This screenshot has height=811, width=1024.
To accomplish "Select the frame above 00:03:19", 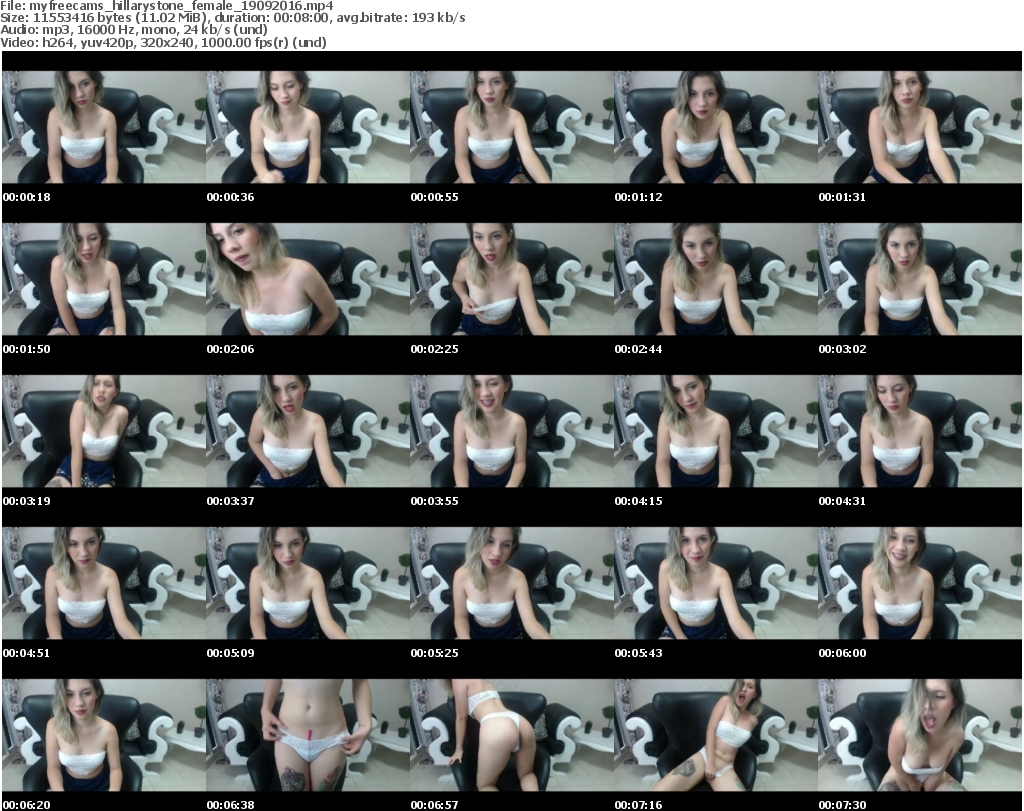I will (x=104, y=431).
